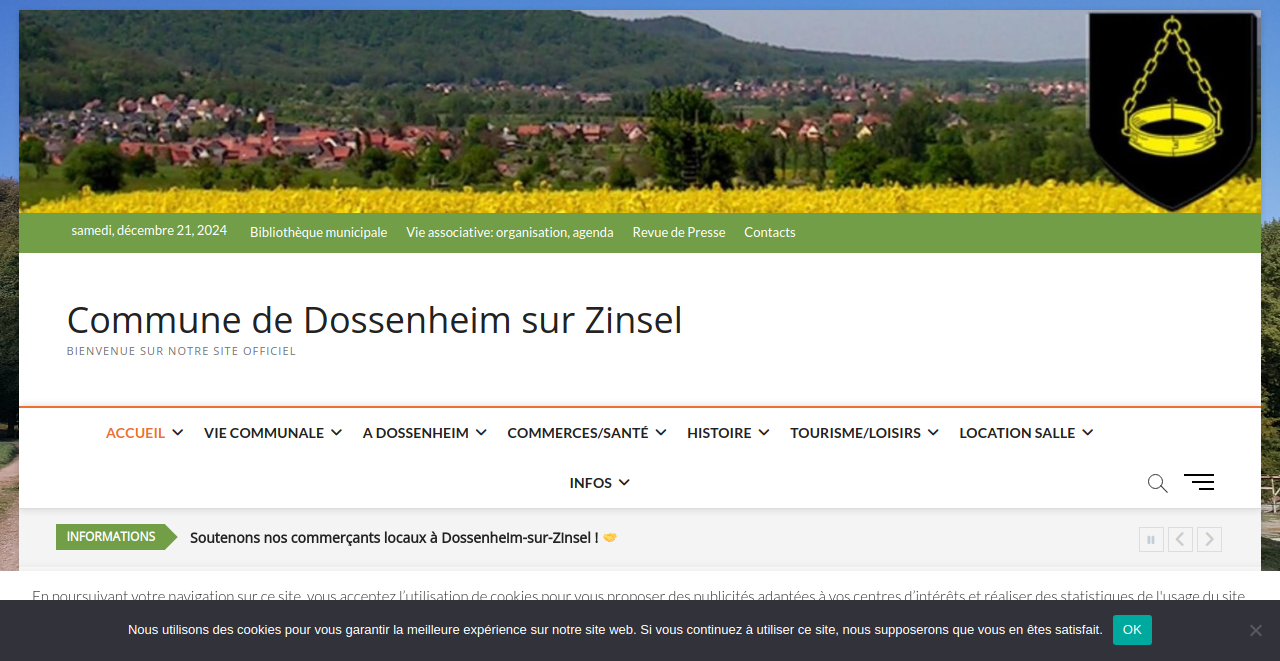Open the TOURISME/LOISIRS menu item
The image size is (1280, 661).
point(856,433)
